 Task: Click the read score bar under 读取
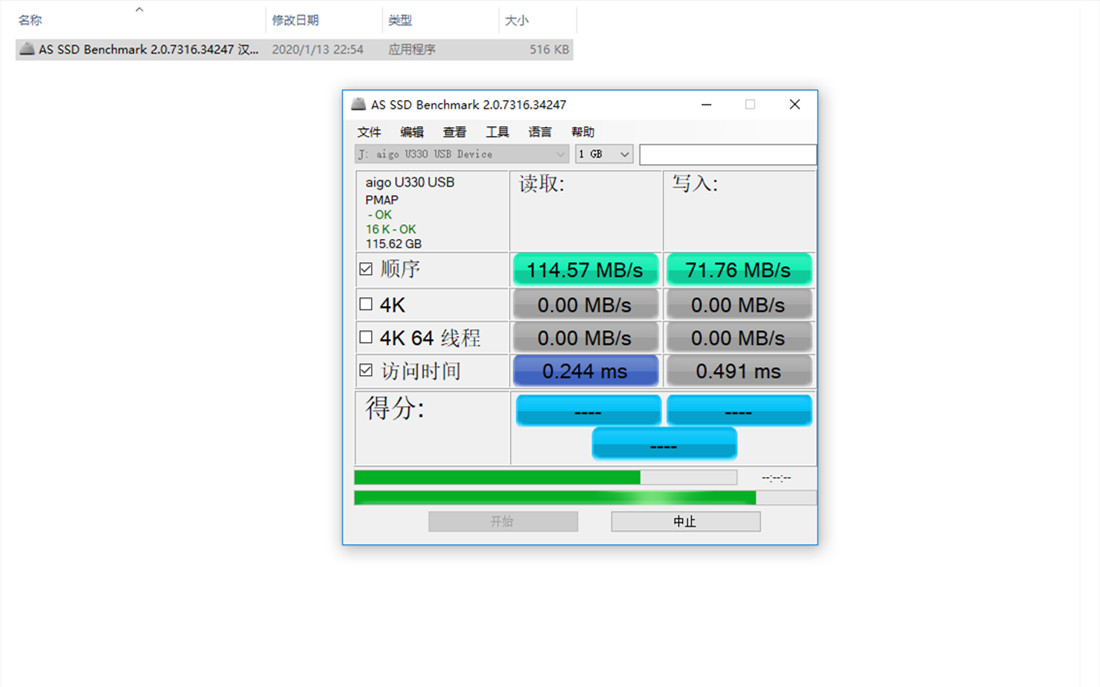588,411
